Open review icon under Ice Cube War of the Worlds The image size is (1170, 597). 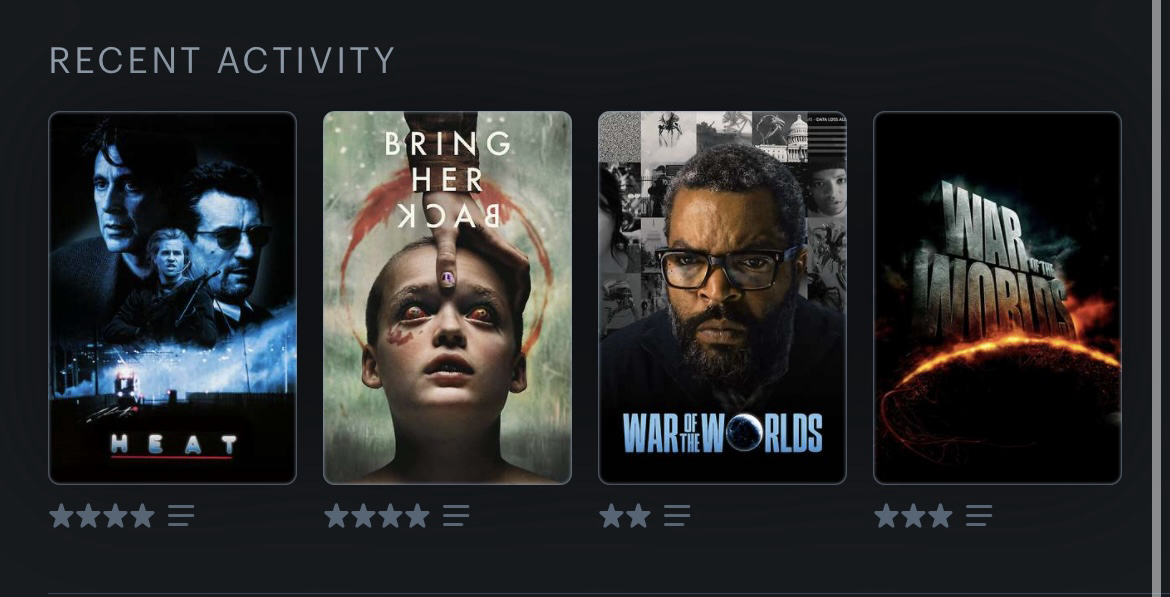(x=677, y=516)
